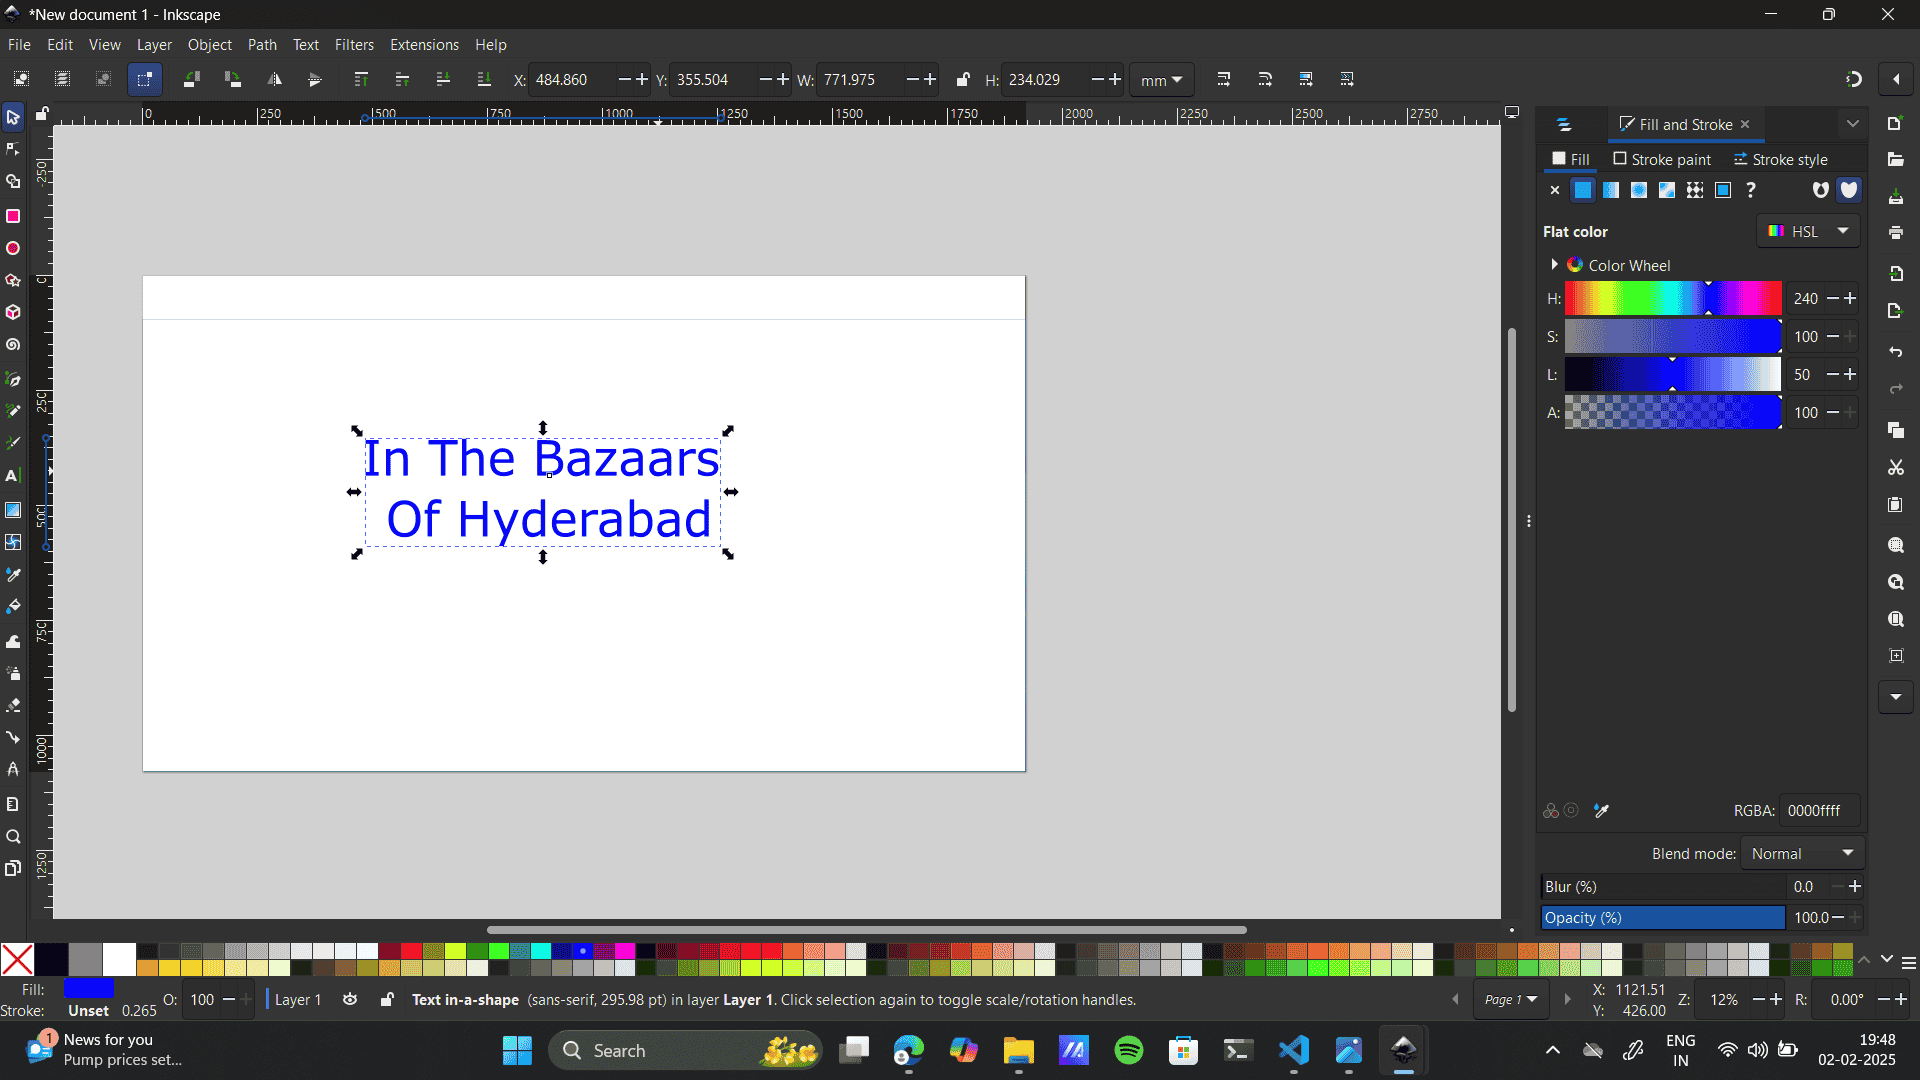The width and height of the screenshot is (1920, 1080).
Task: Select the Paint bucket tool
Action: (13, 607)
